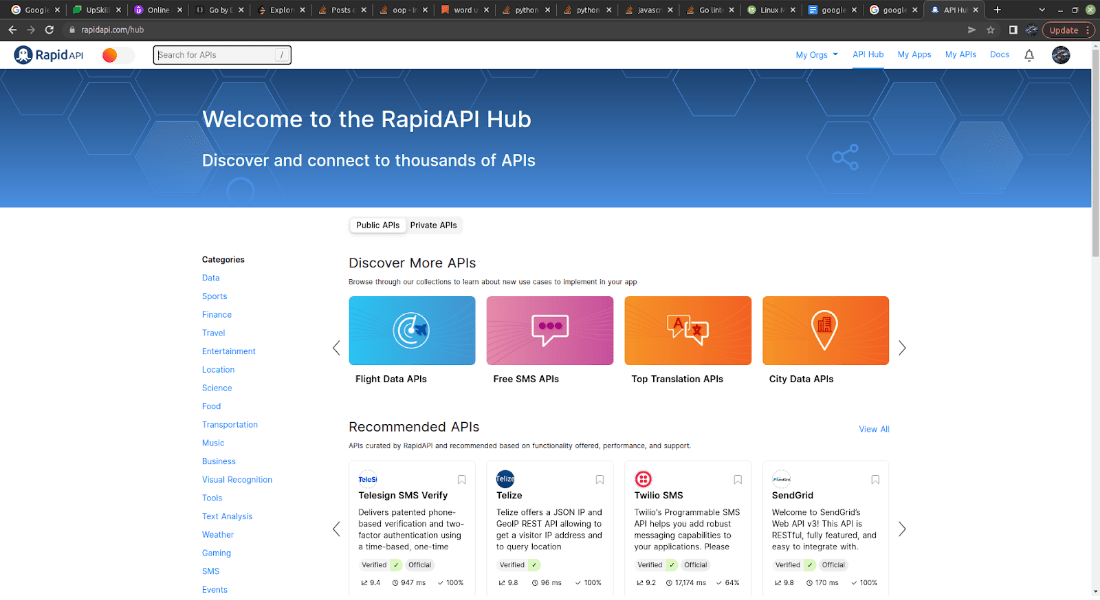Open the Finance category
The width and height of the screenshot is (1100, 600).
pyautogui.click(x=217, y=314)
